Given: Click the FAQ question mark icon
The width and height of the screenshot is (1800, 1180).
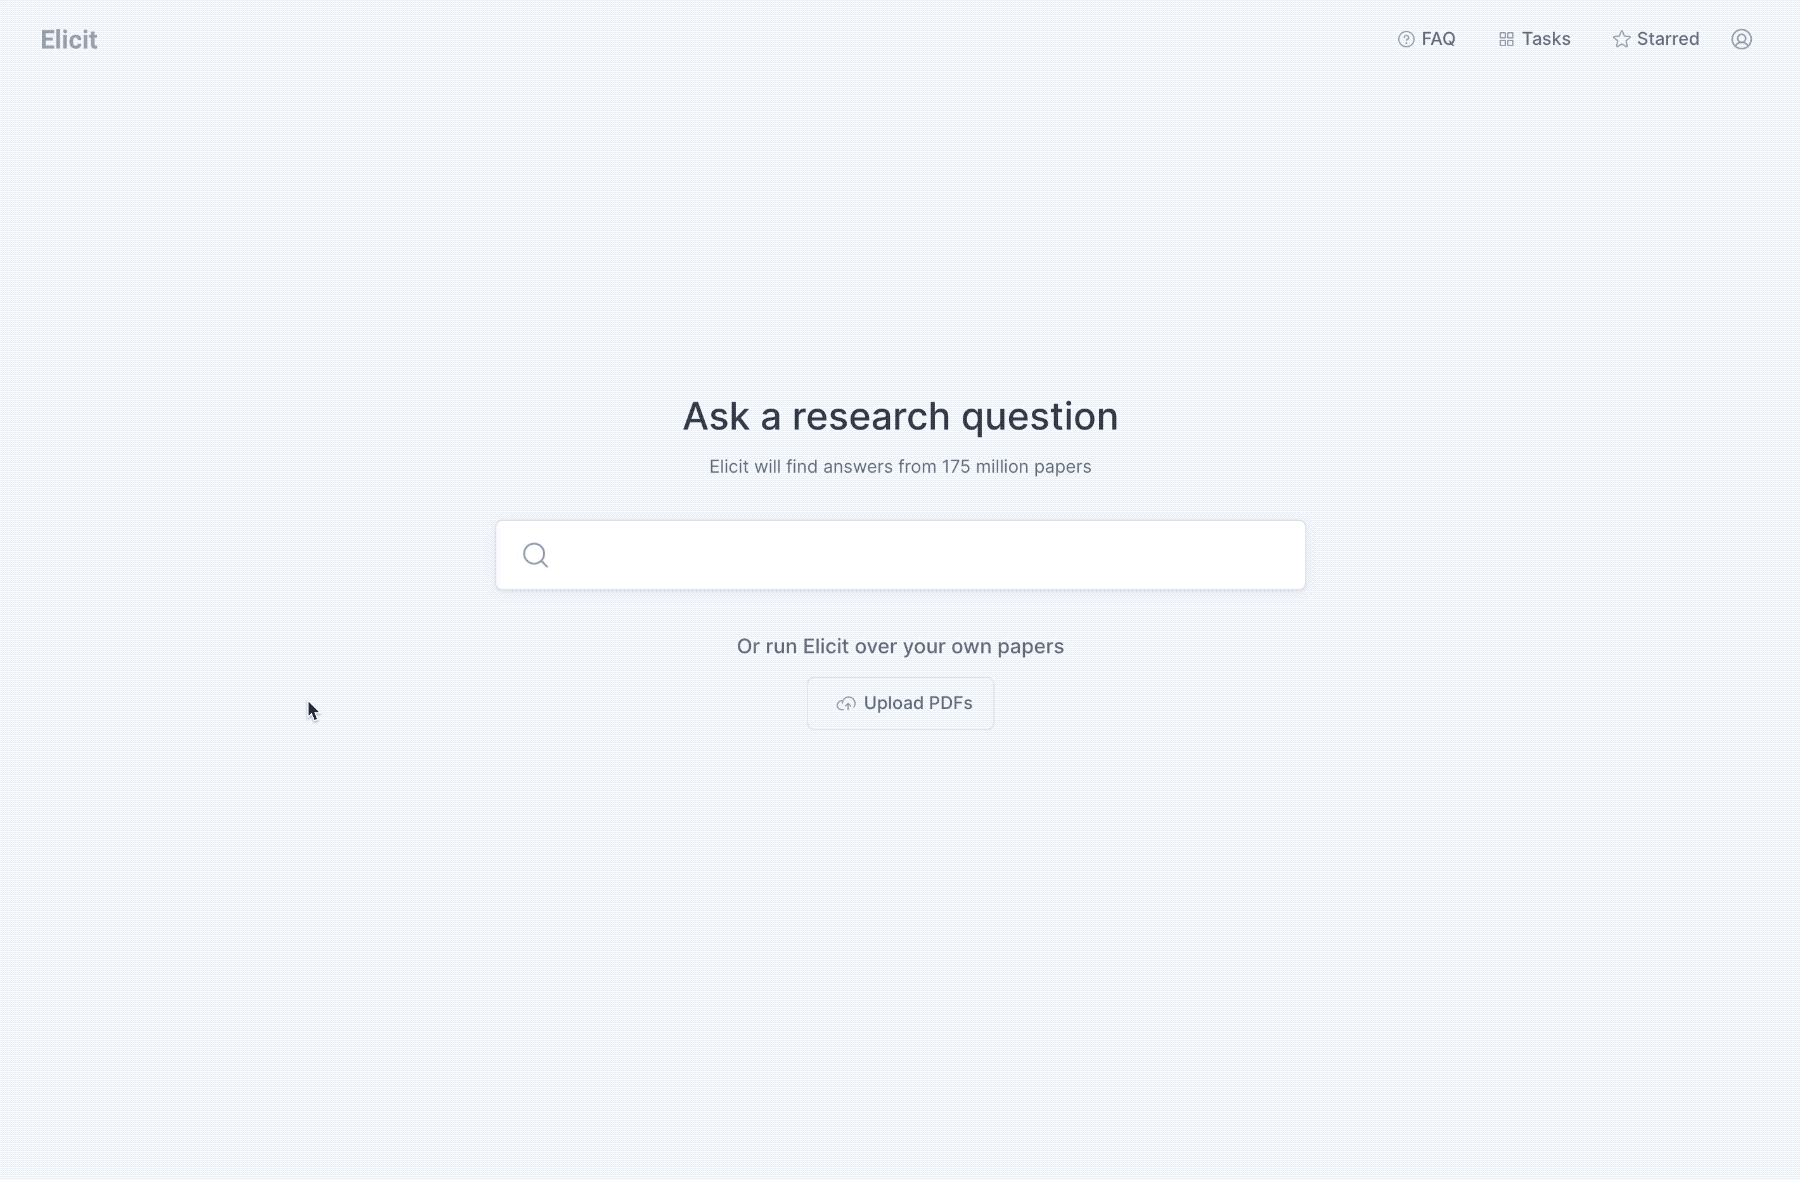Looking at the screenshot, I should tap(1406, 39).
